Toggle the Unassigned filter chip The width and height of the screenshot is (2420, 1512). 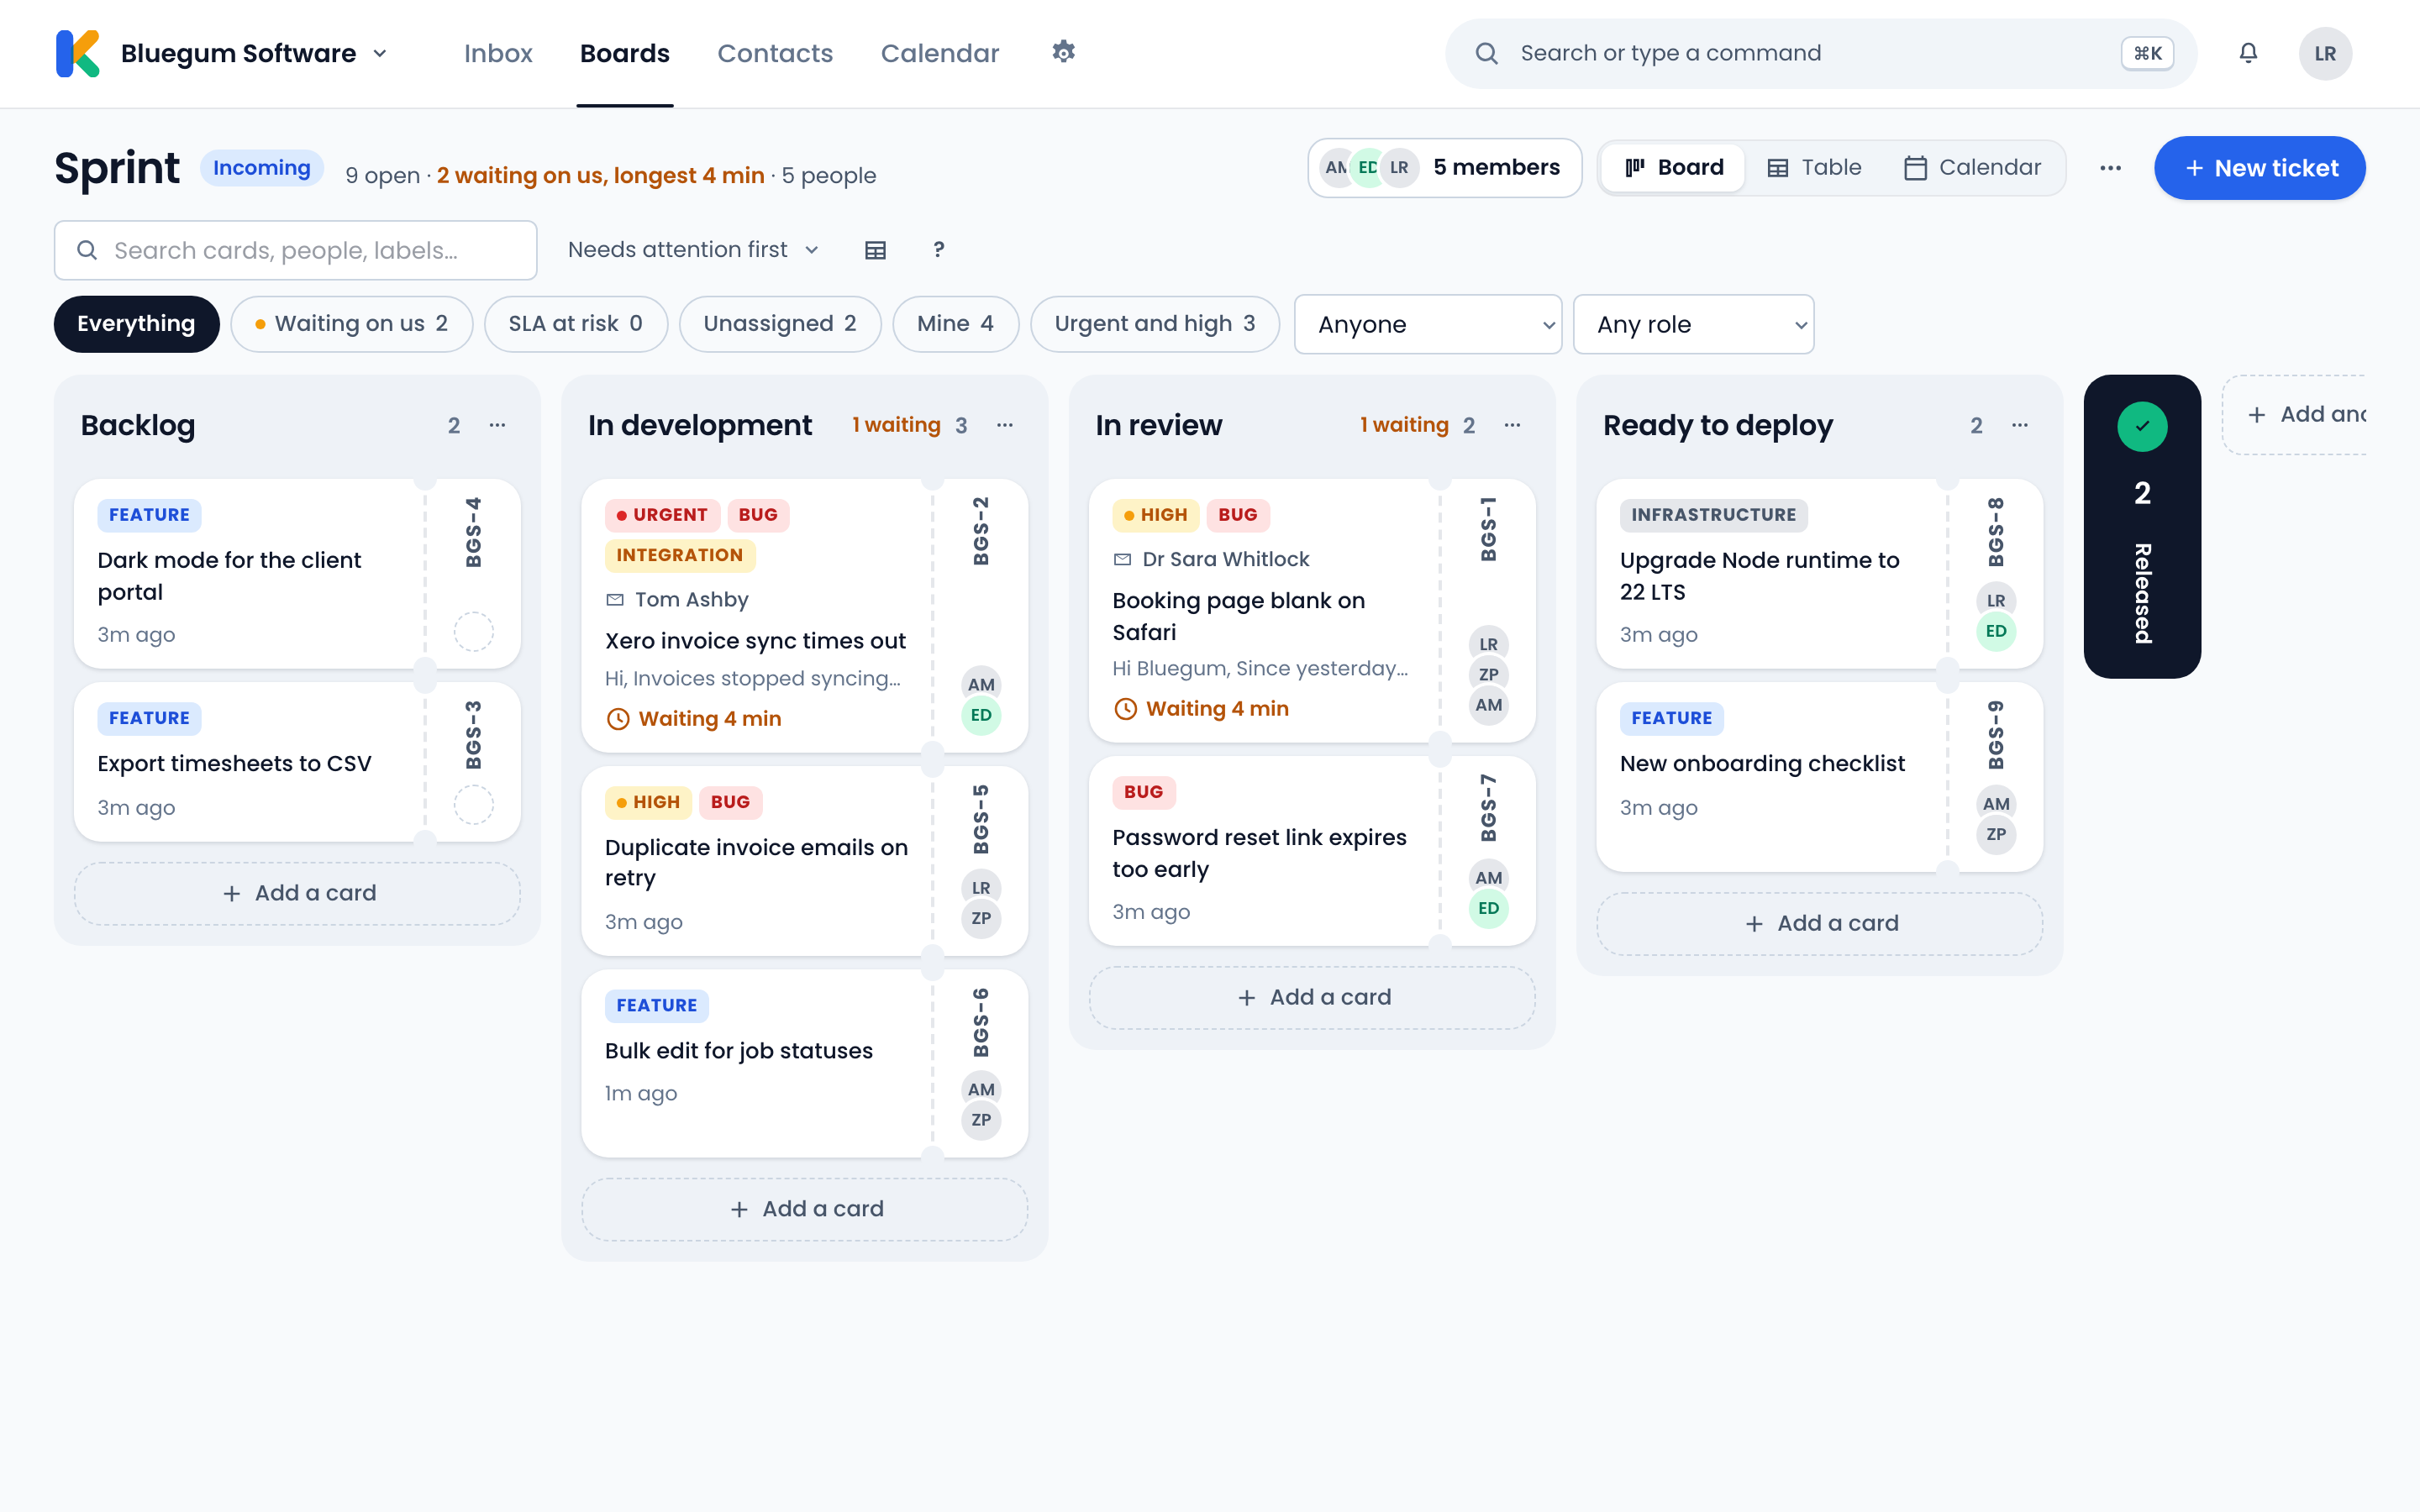[x=780, y=323]
